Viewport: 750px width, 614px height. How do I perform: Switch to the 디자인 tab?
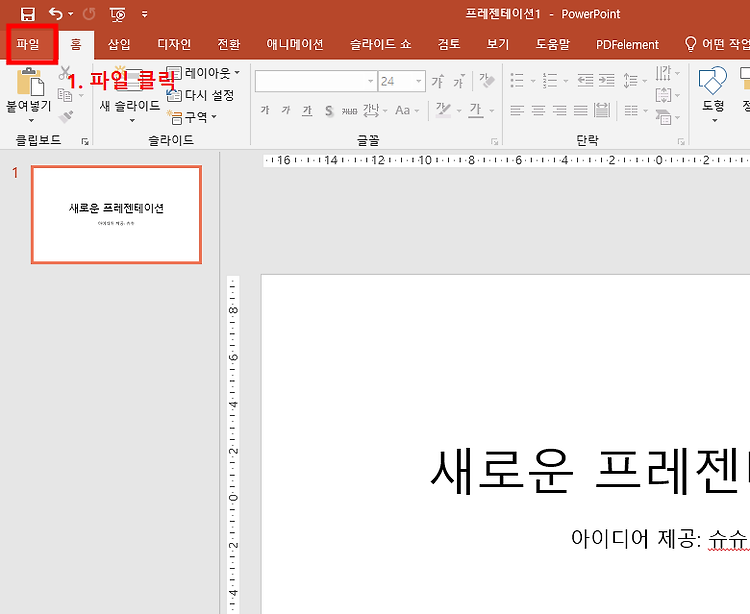174,44
